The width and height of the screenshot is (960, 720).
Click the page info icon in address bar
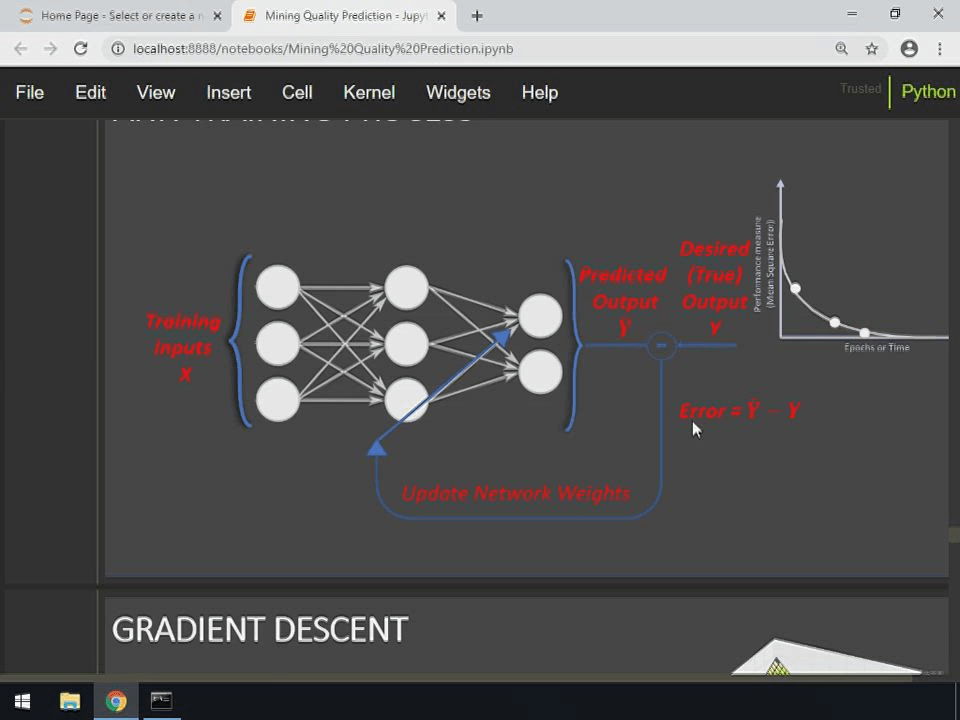click(118, 48)
